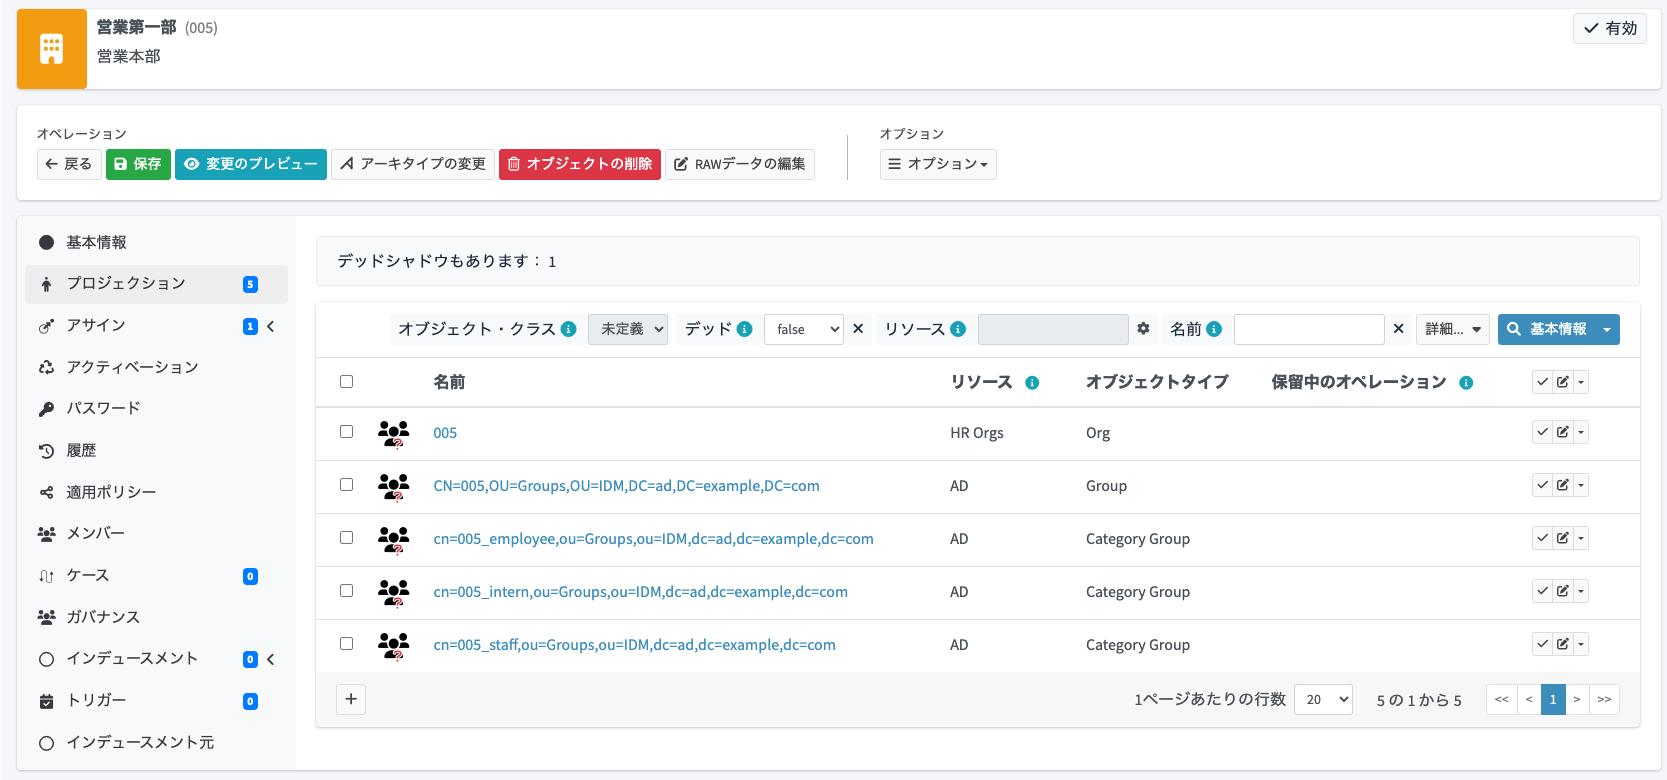Image resolution: width=1667 pixels, height=780 pixels.
Task: Click enable checkmark for 005 HR Orgs row
Action: pos(1543,433)
